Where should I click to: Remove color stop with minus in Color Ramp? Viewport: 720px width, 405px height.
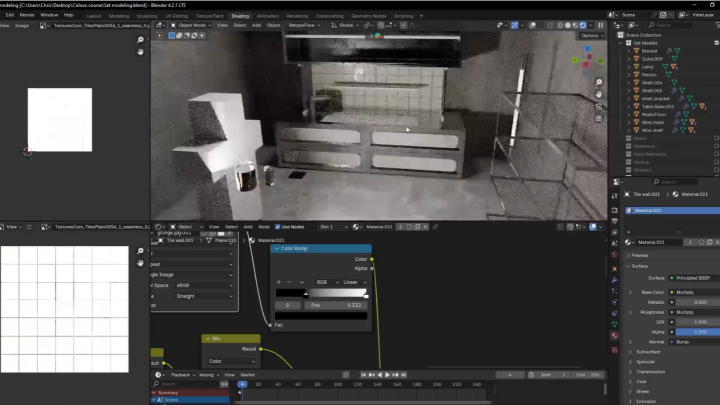[289, 282]
